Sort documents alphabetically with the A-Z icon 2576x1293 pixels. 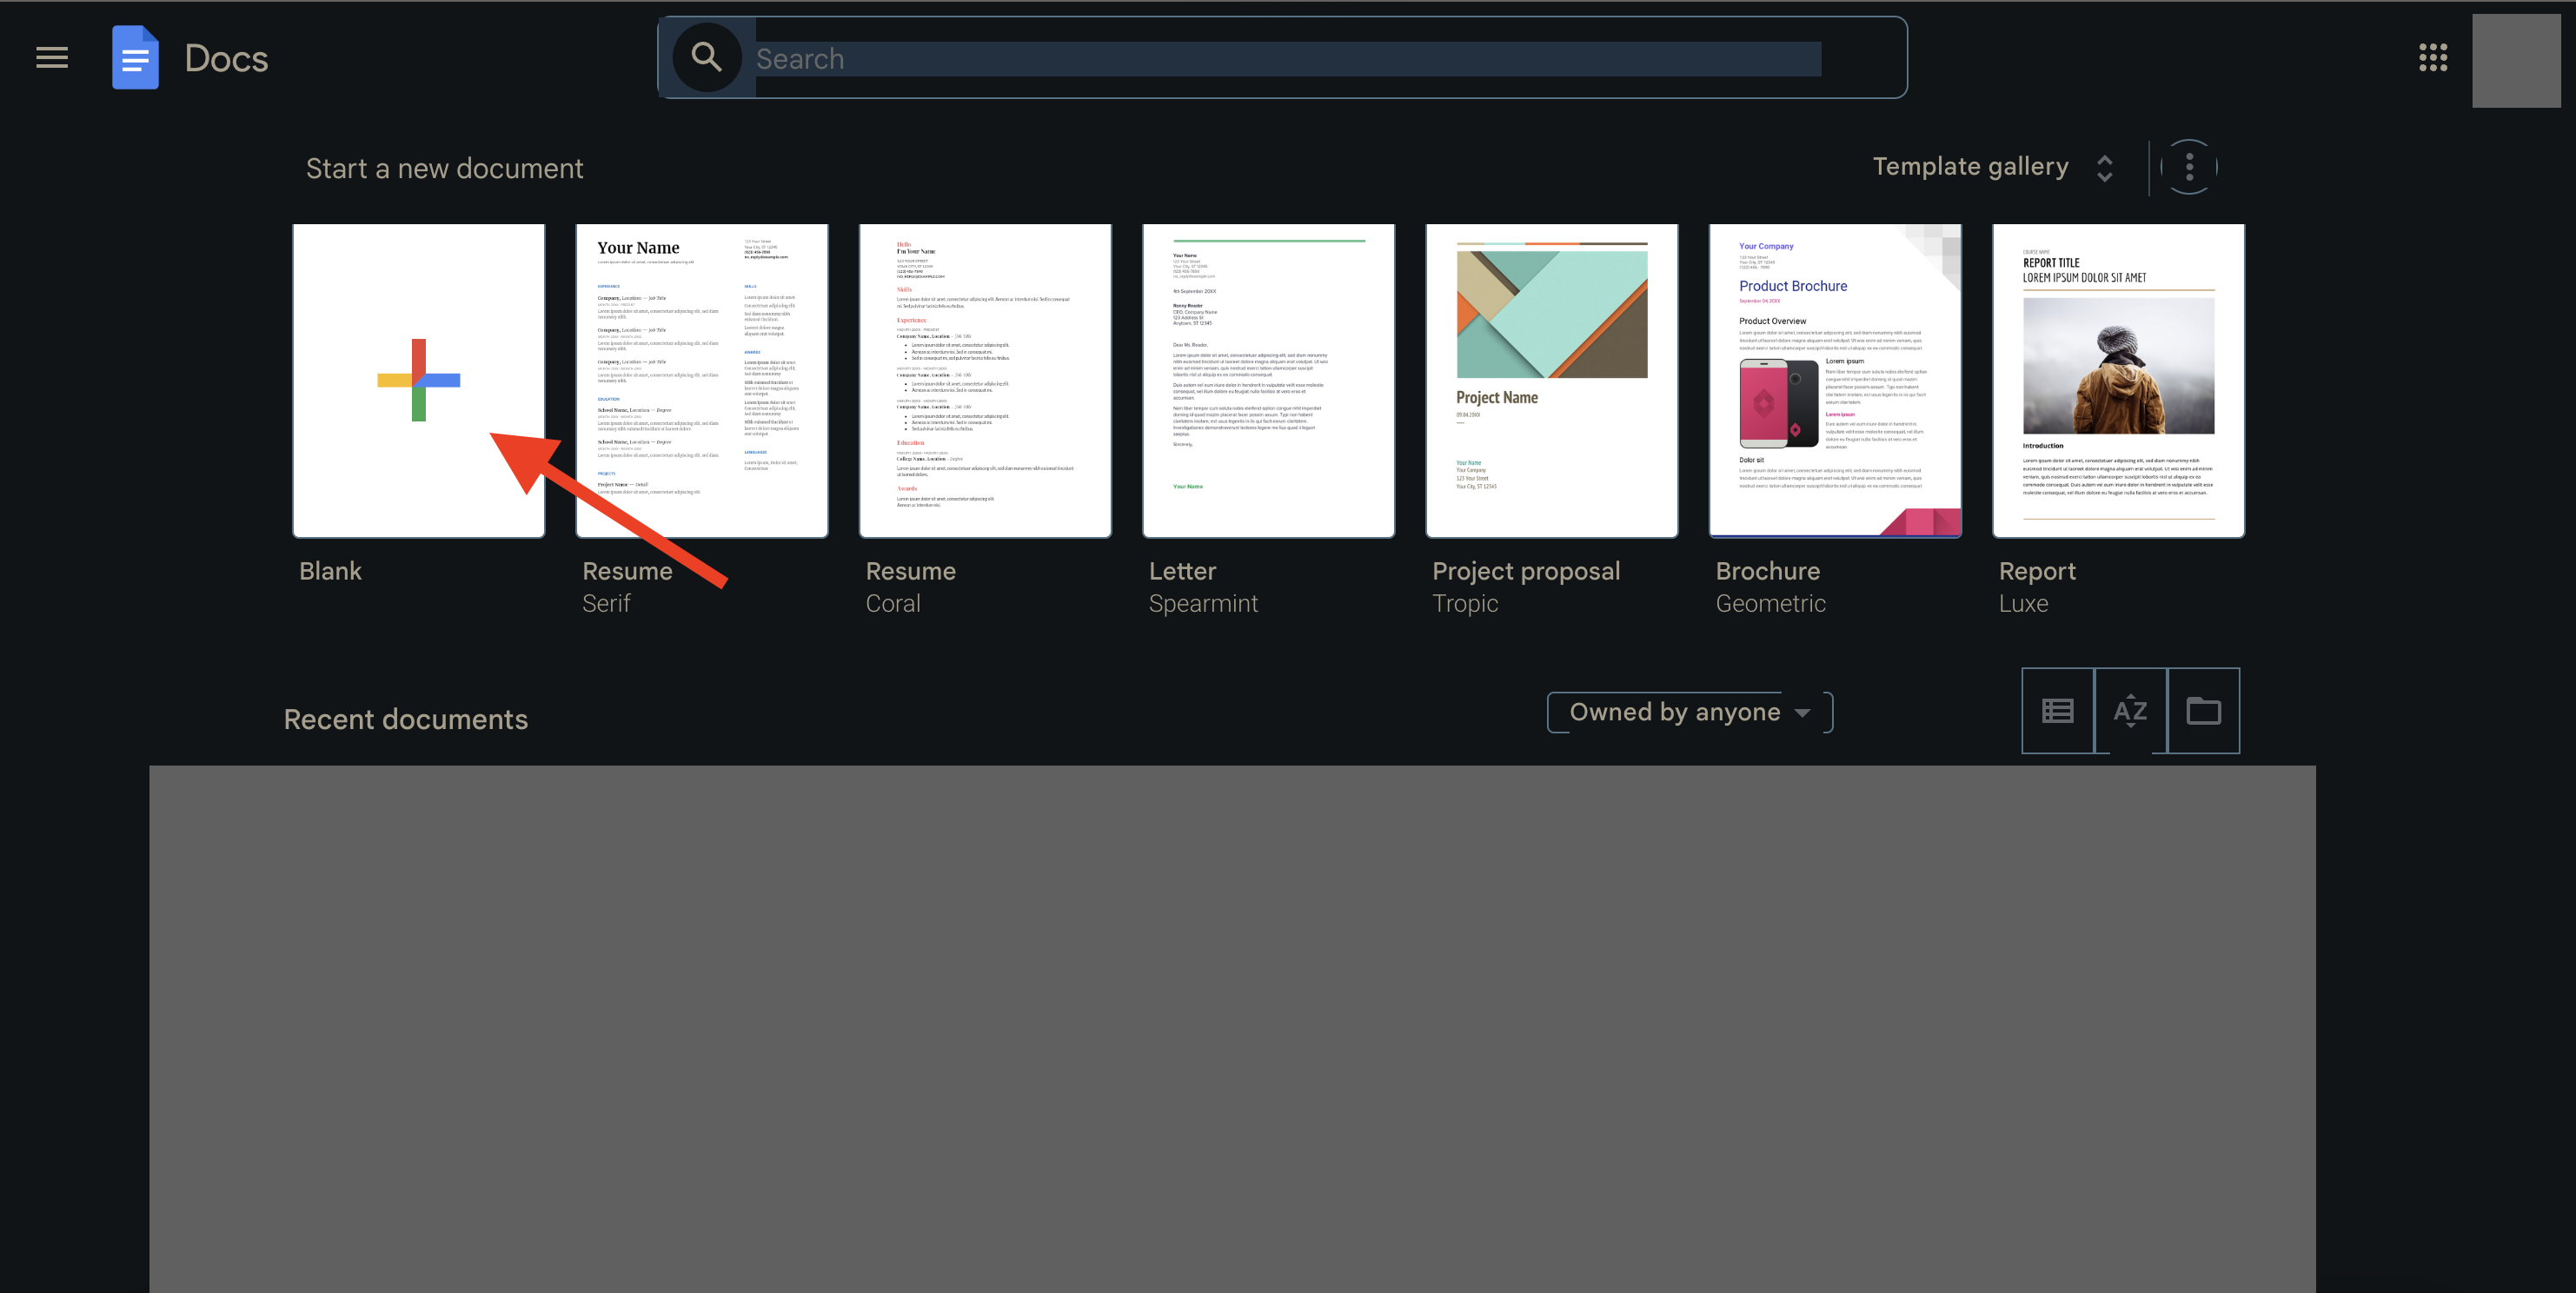click(2130, 710)
